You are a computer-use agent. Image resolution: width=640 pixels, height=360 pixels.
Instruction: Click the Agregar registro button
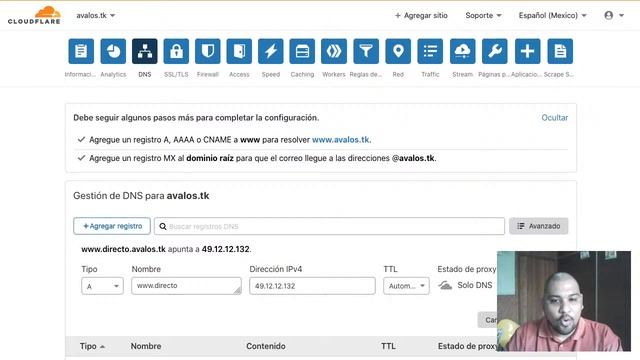coord(112,226)
